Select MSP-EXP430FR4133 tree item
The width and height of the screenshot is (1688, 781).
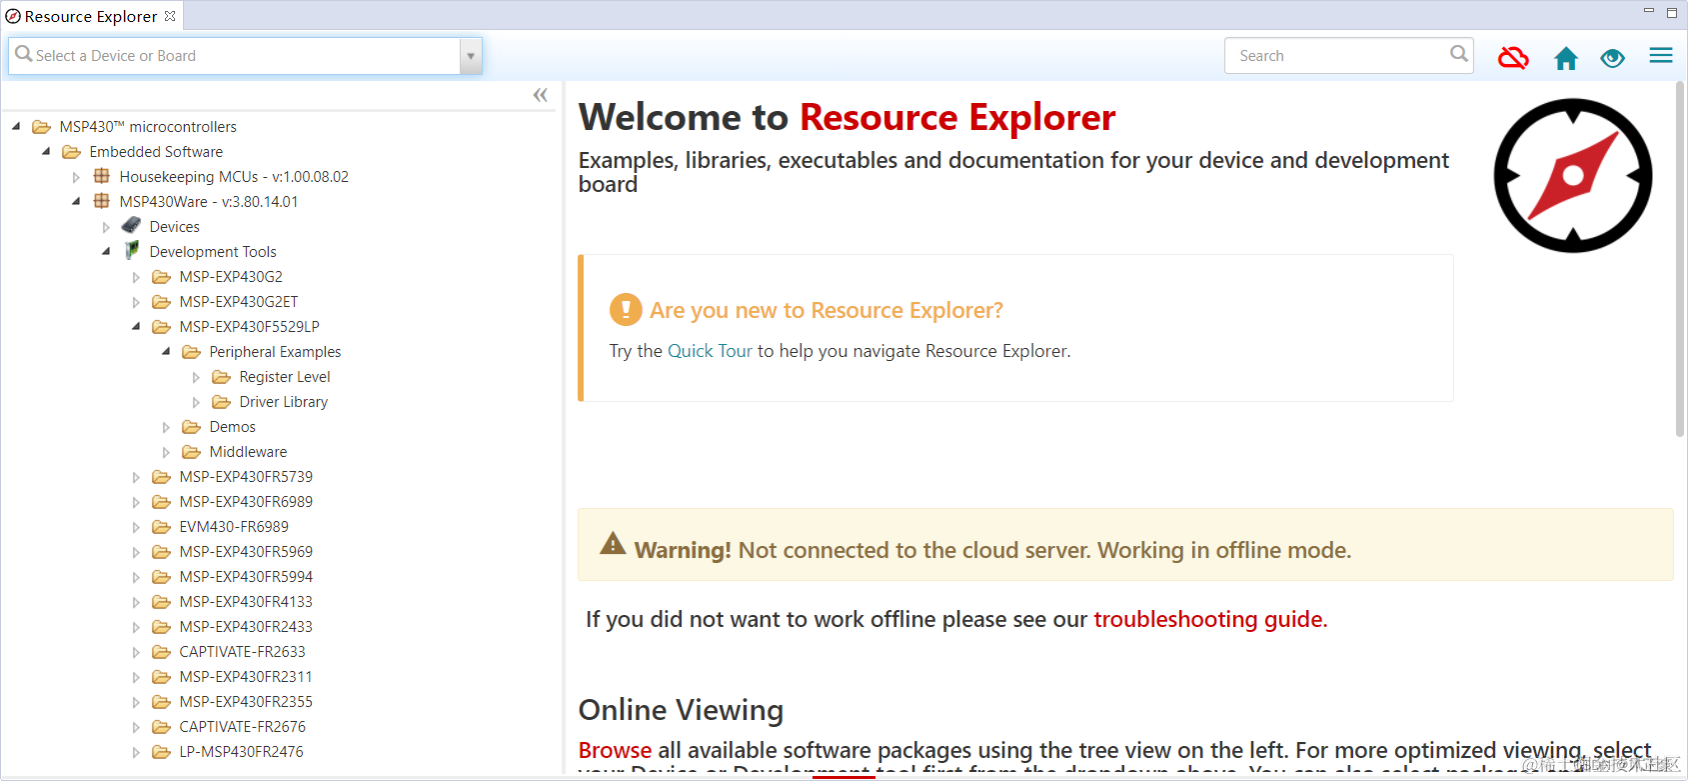[x=246, y=602]
